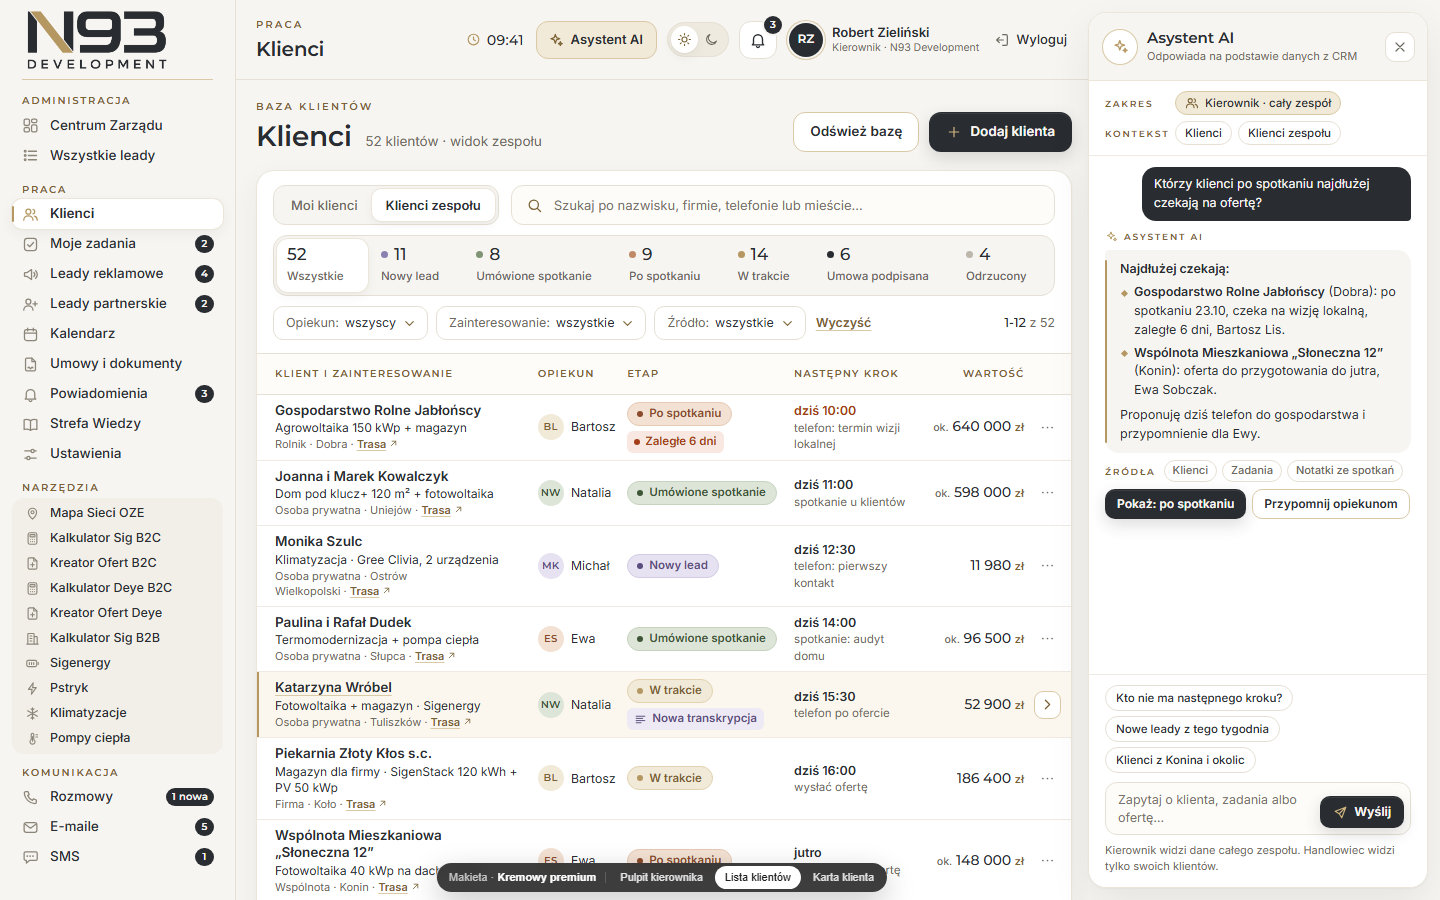
Task: Filter by Nowy lead stage
Action: click(410, 265)
